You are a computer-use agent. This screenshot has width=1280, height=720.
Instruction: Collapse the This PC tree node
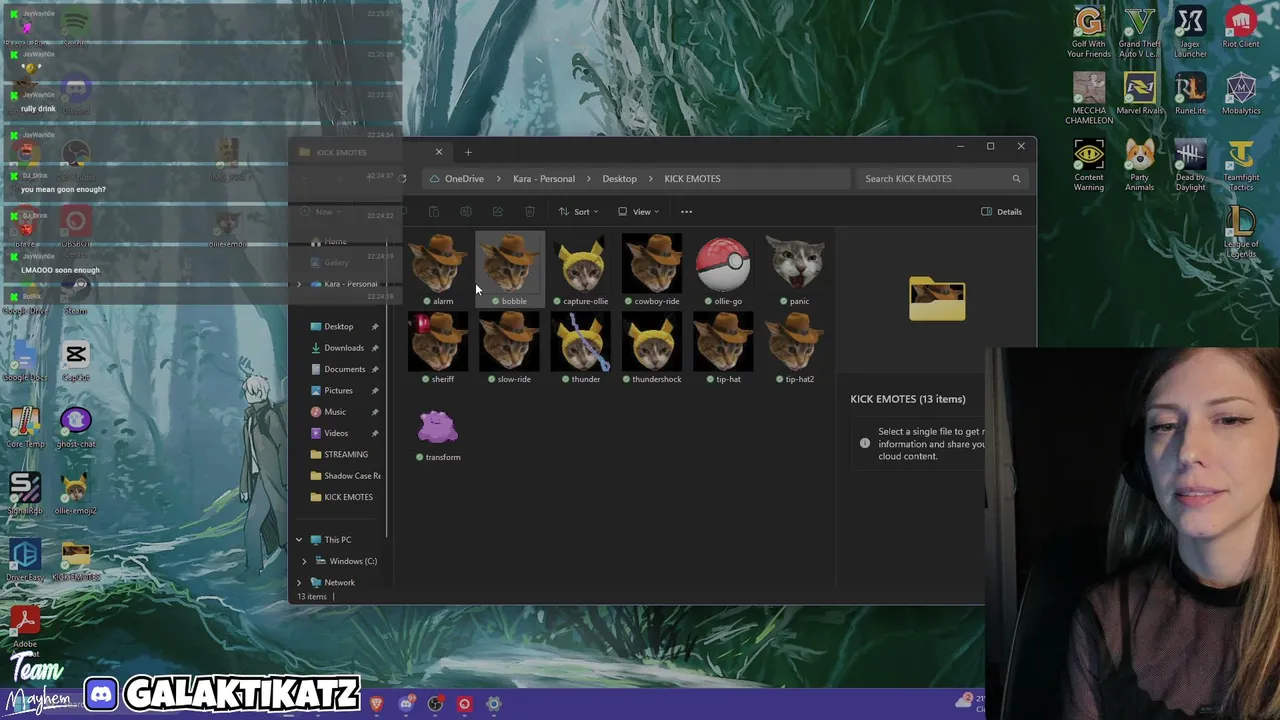pyautogui.click(x=298, y=540)
